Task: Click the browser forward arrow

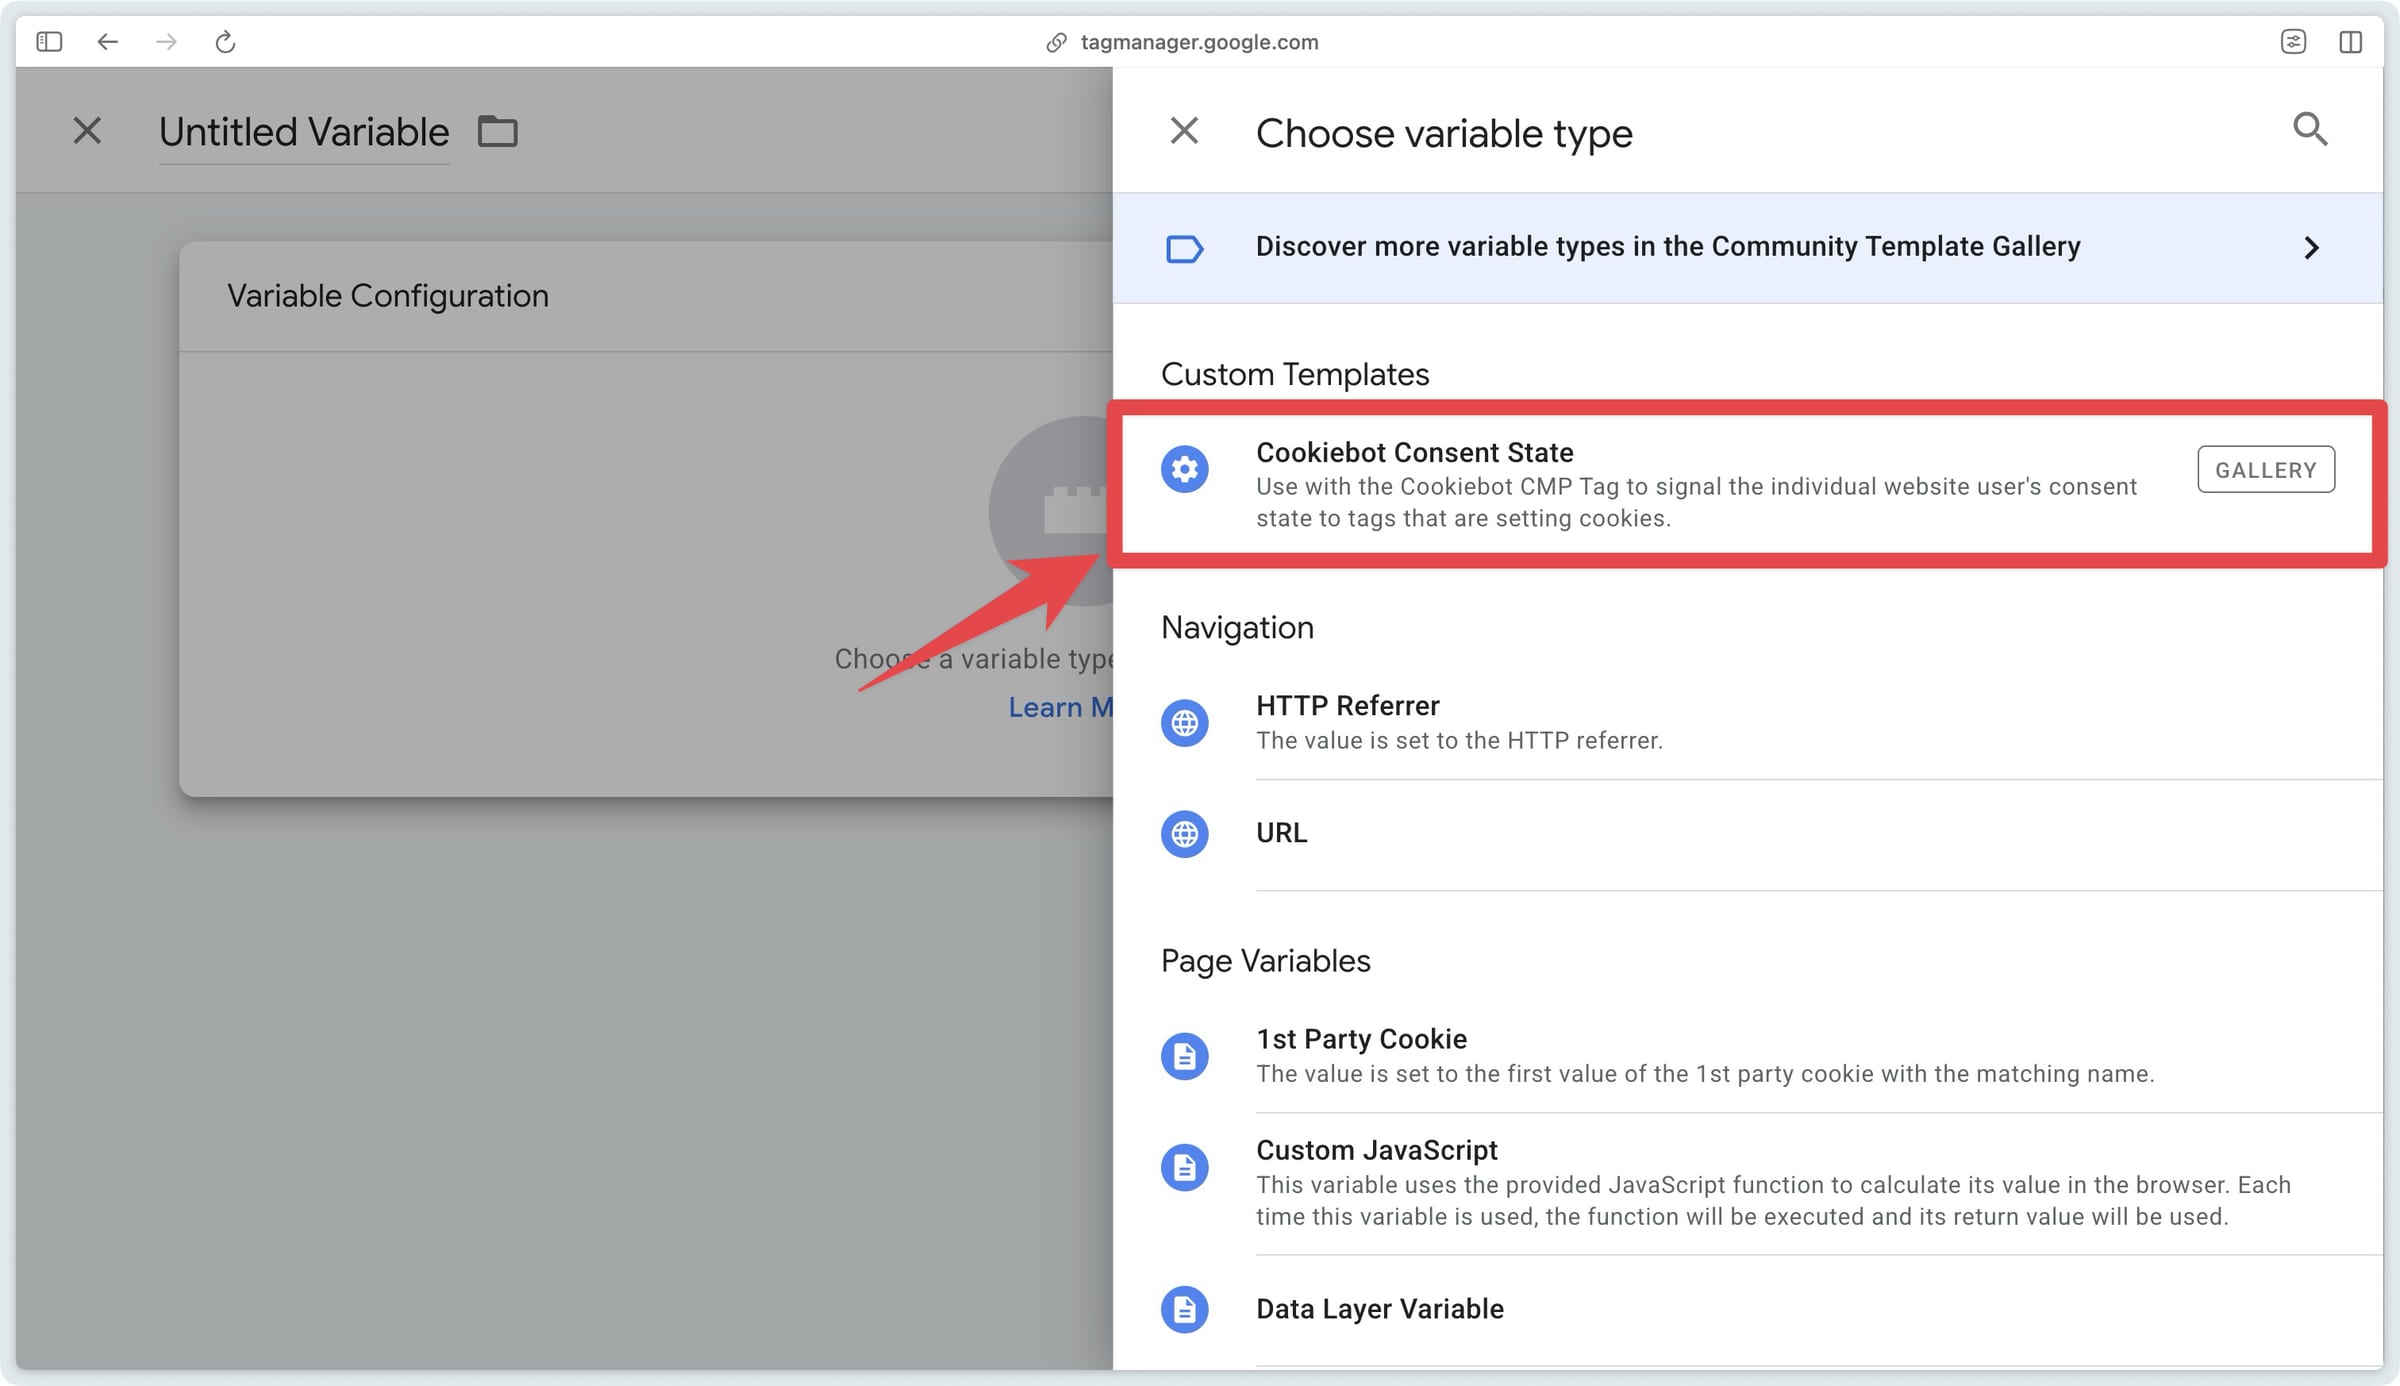Action: pyautogui.click(x=166, y=42)
